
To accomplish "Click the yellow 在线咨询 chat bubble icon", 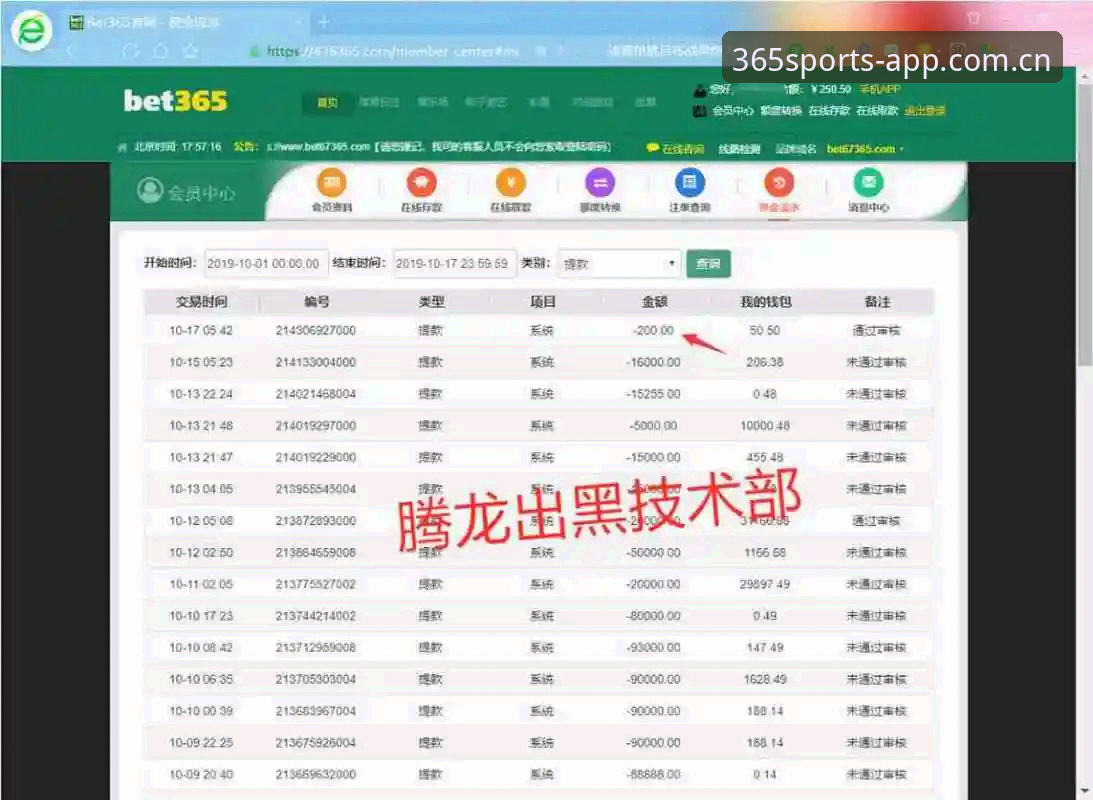I will click(x=652, y=148).
